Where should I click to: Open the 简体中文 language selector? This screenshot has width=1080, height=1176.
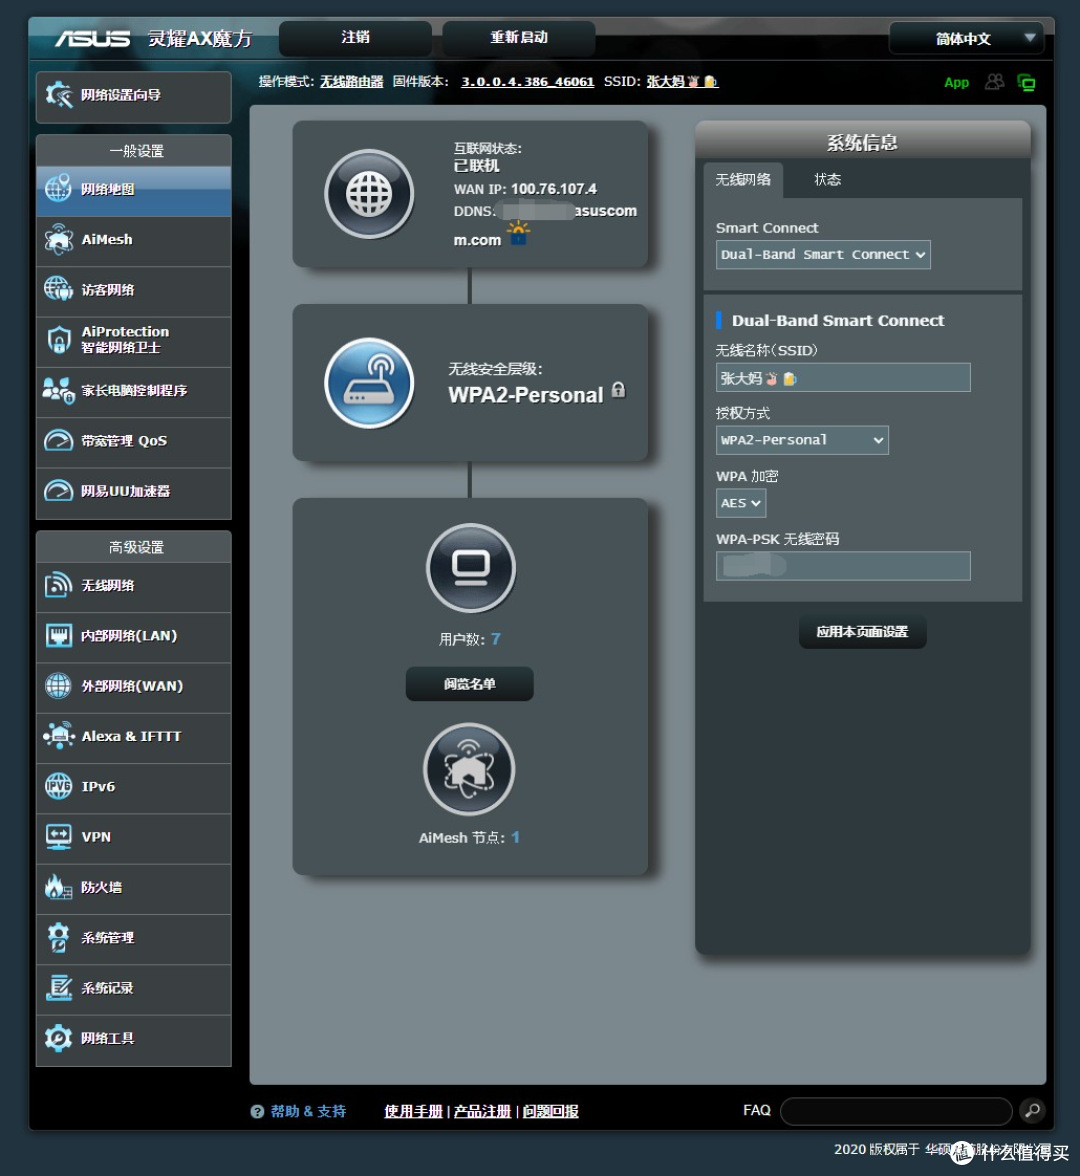pos(966,39)
